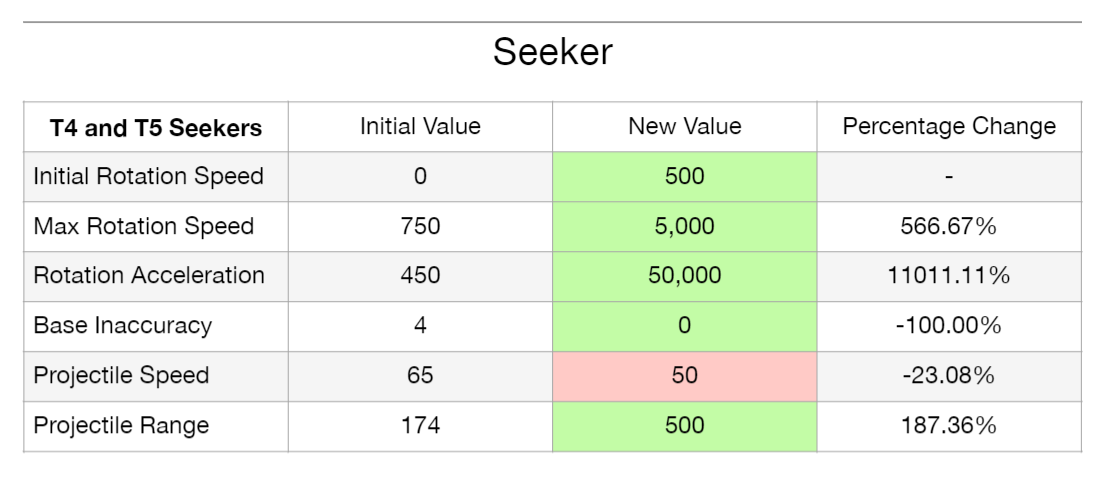Click the green cell with value 50,000
Screen dimensions: 1111x502
tap(684, 275)
